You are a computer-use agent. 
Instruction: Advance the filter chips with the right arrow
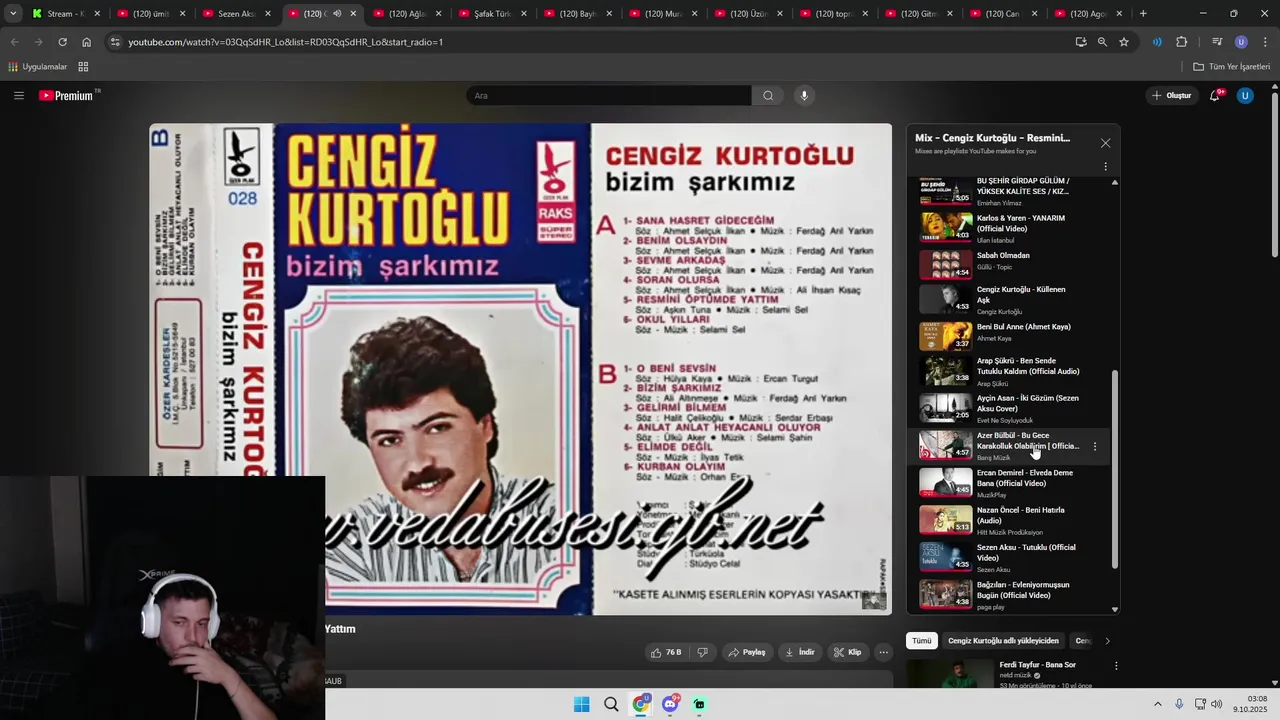[x=1107, y=641]
